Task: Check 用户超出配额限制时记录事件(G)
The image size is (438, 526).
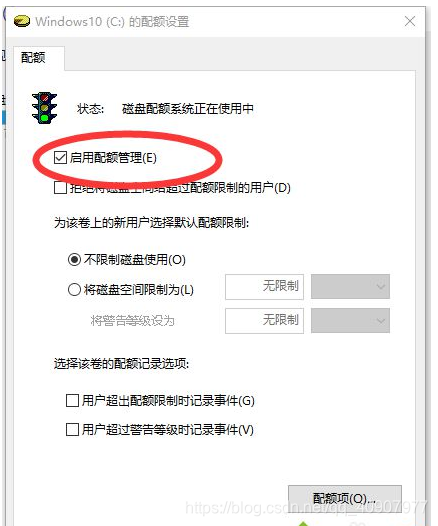Action: [72, 401]
